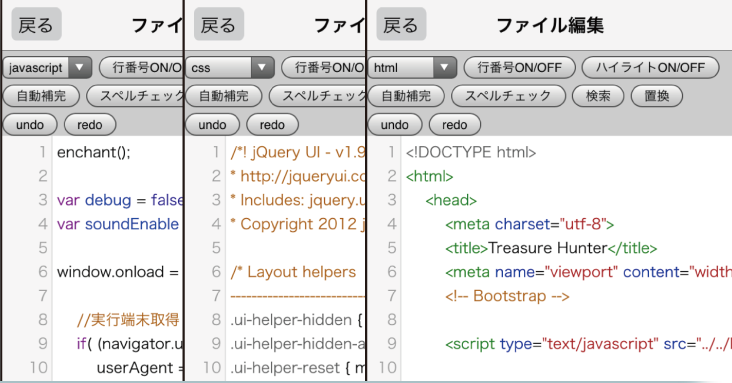Image resolution: width=732 pixels, height=383 pixels.
Task: Toggle 行番号ON/OFF in css panel
Action: (x=324, y=68)
